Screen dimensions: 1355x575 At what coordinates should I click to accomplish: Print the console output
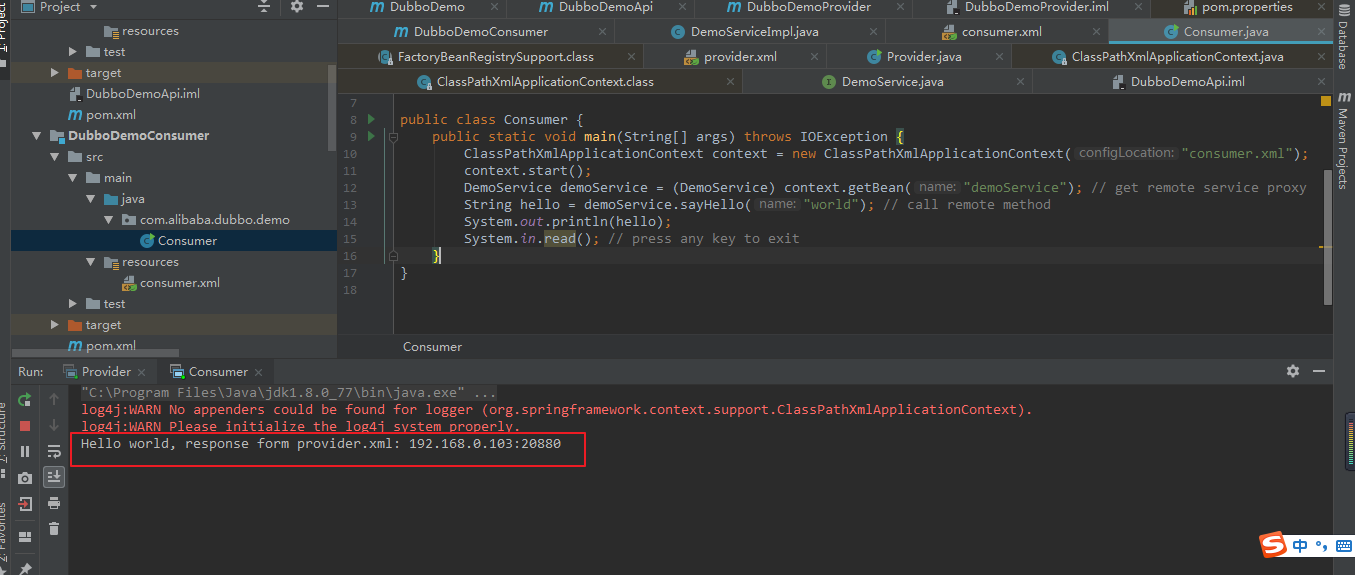tap(54, 503)
